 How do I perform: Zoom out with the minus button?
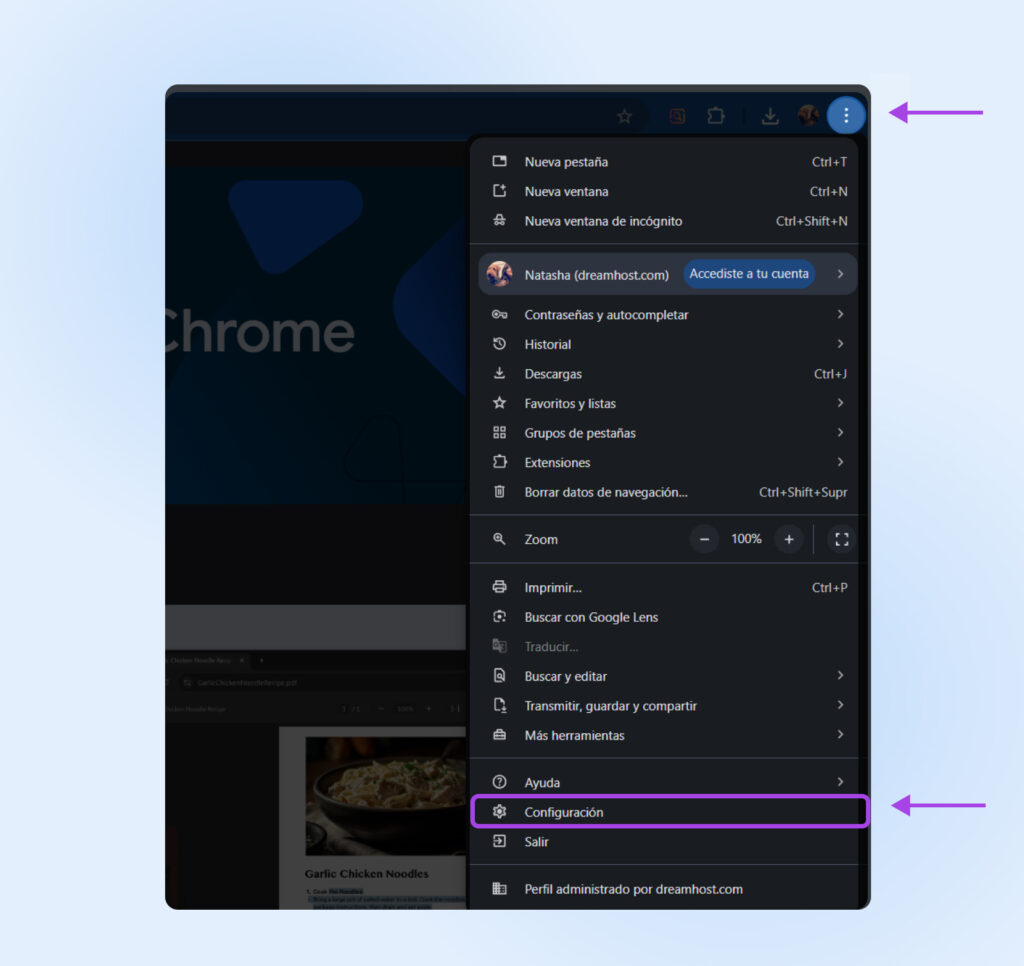click(x=704, y=540)
